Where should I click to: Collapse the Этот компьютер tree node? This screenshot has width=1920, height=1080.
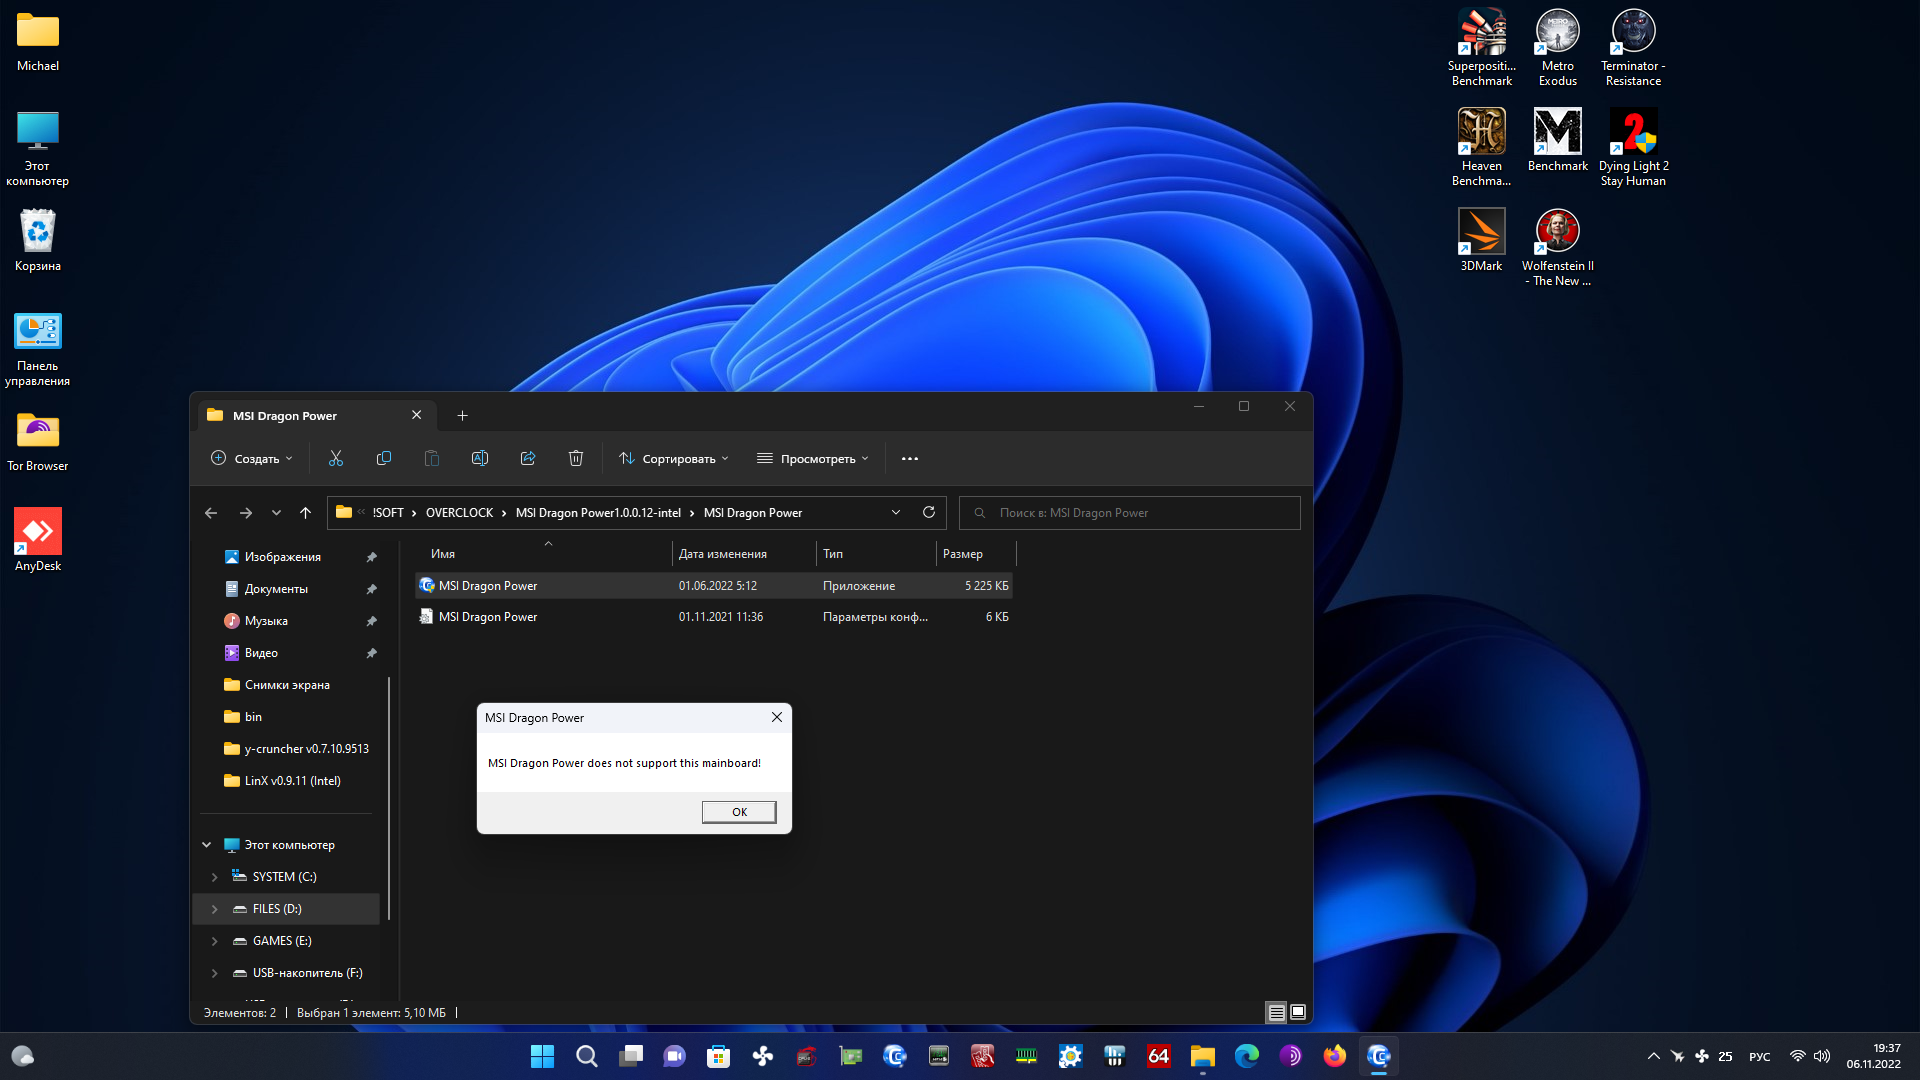point(207,845)
